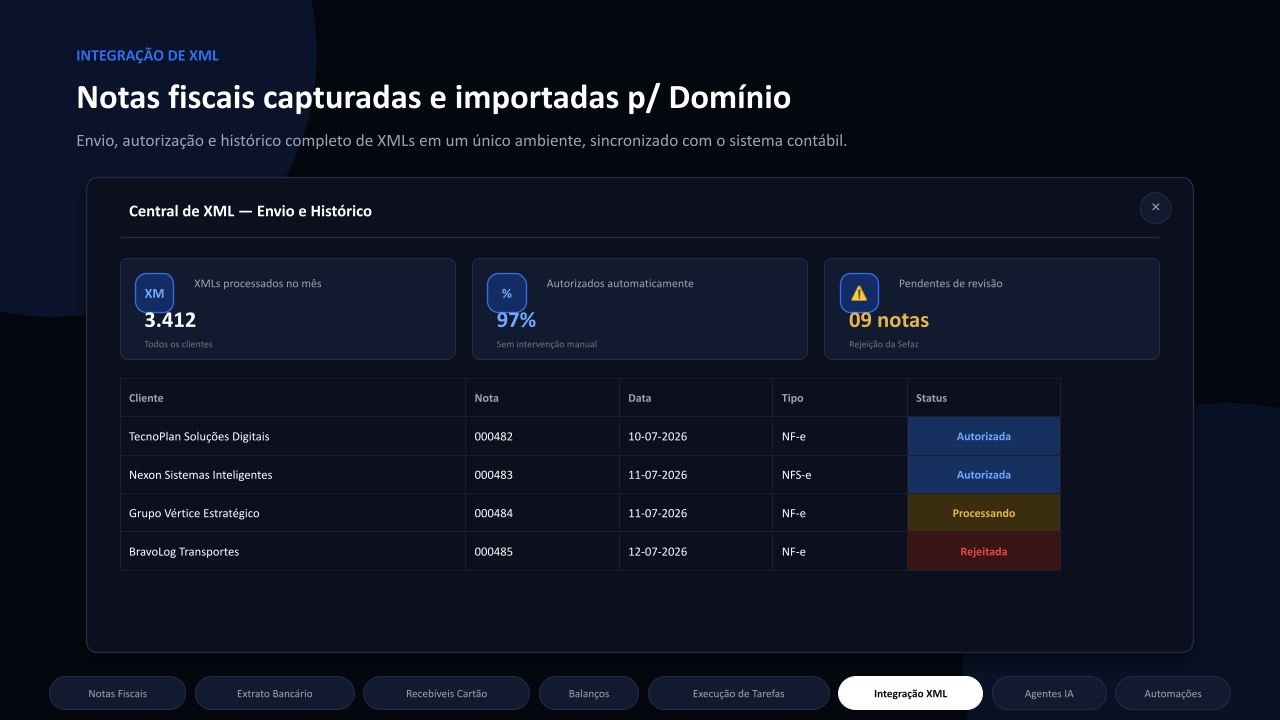The width and height of the screenshot is (1280, 720).
Task: Click the 3.412 processed XMLs value
Action: 170,320
